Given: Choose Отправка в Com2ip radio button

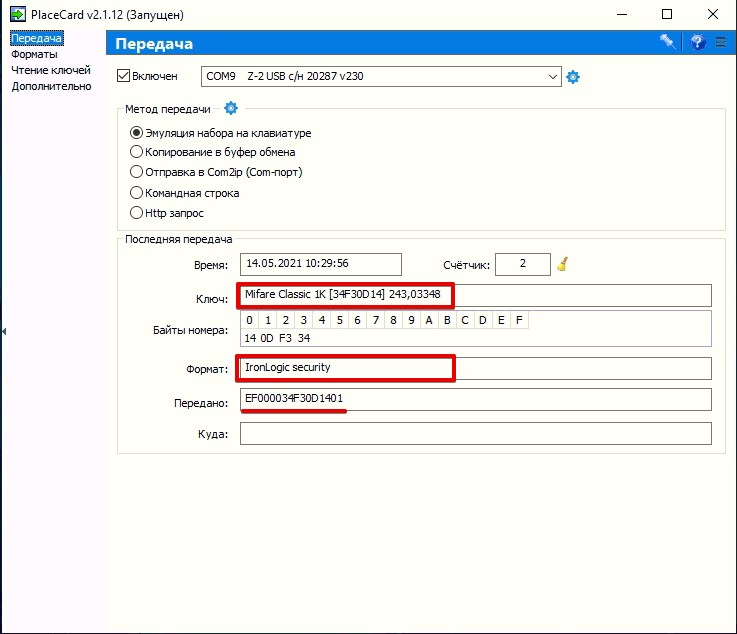Looking at the screenshot, I should 137,172.
